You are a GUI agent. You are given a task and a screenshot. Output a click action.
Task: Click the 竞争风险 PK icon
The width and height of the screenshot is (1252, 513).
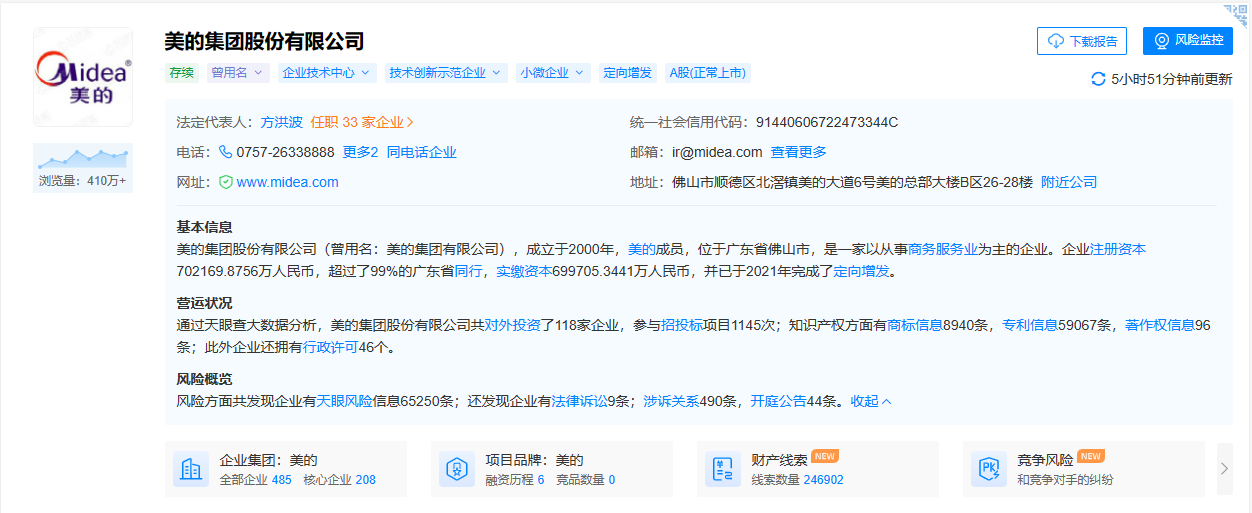[989, 469]
